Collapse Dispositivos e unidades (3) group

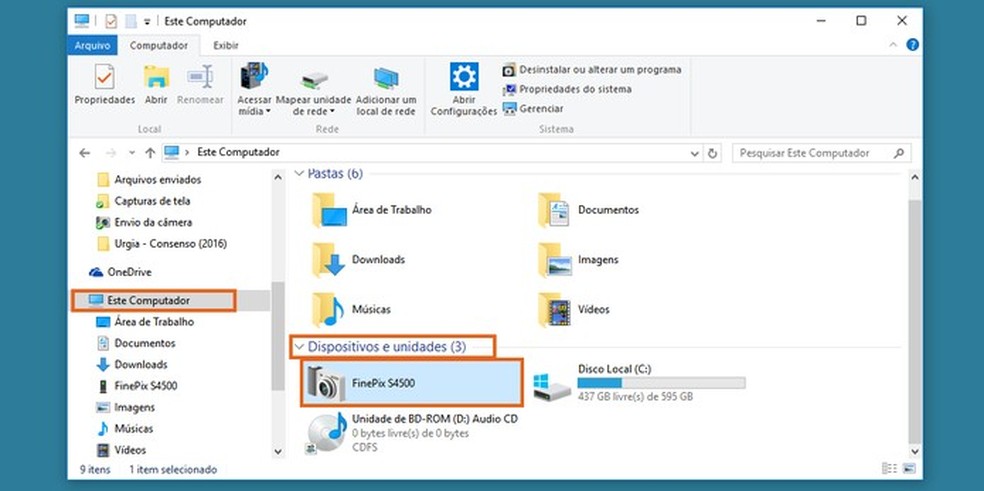point(299,347)
